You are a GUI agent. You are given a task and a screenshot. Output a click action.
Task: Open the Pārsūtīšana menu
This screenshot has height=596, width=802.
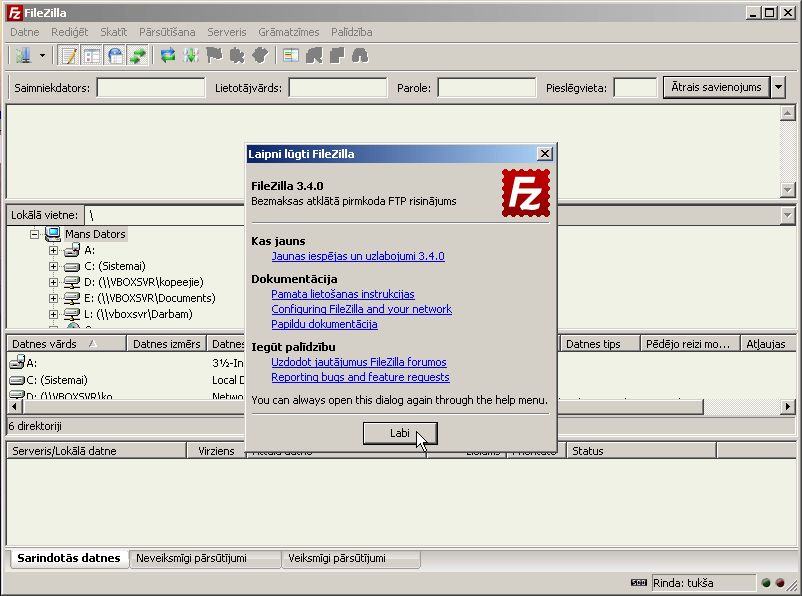coord(167,32)
